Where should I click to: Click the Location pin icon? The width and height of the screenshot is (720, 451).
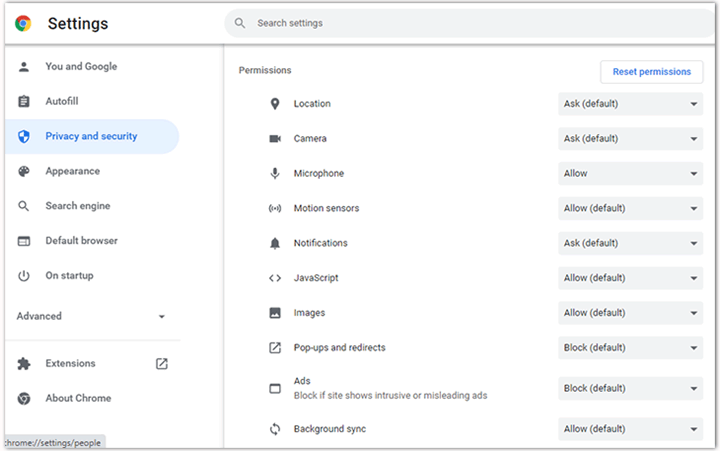tap(275, 104)
